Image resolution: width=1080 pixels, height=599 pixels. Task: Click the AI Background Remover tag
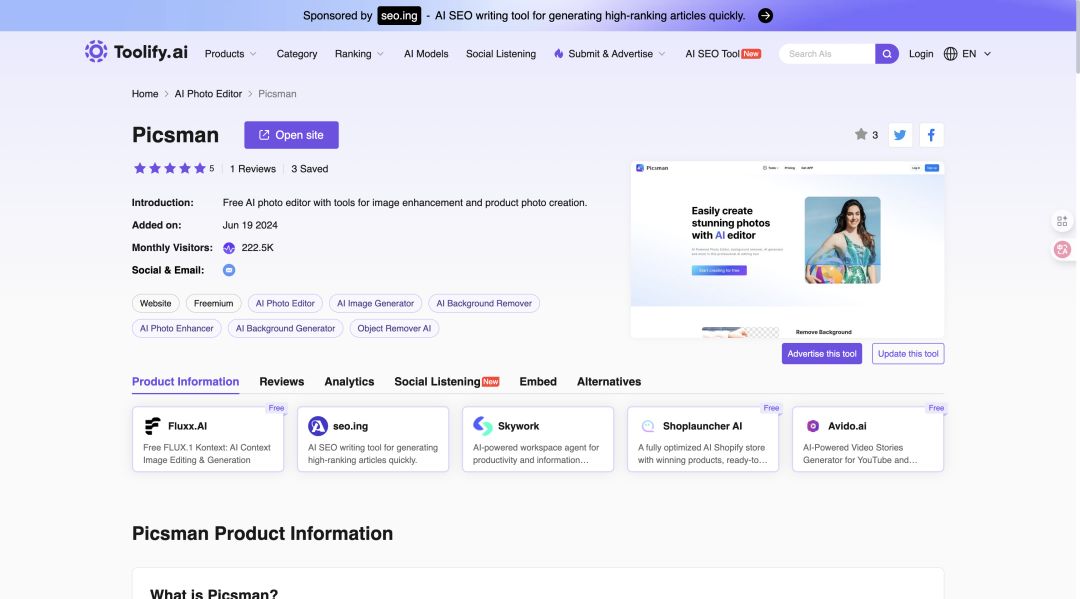(484, 304)
